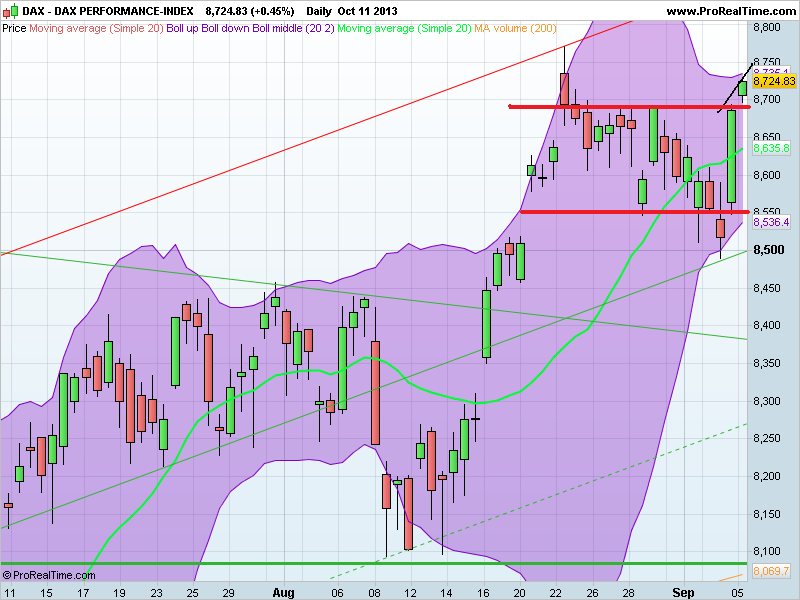Click the bold 8,500 price axis label

click(768, 249)
